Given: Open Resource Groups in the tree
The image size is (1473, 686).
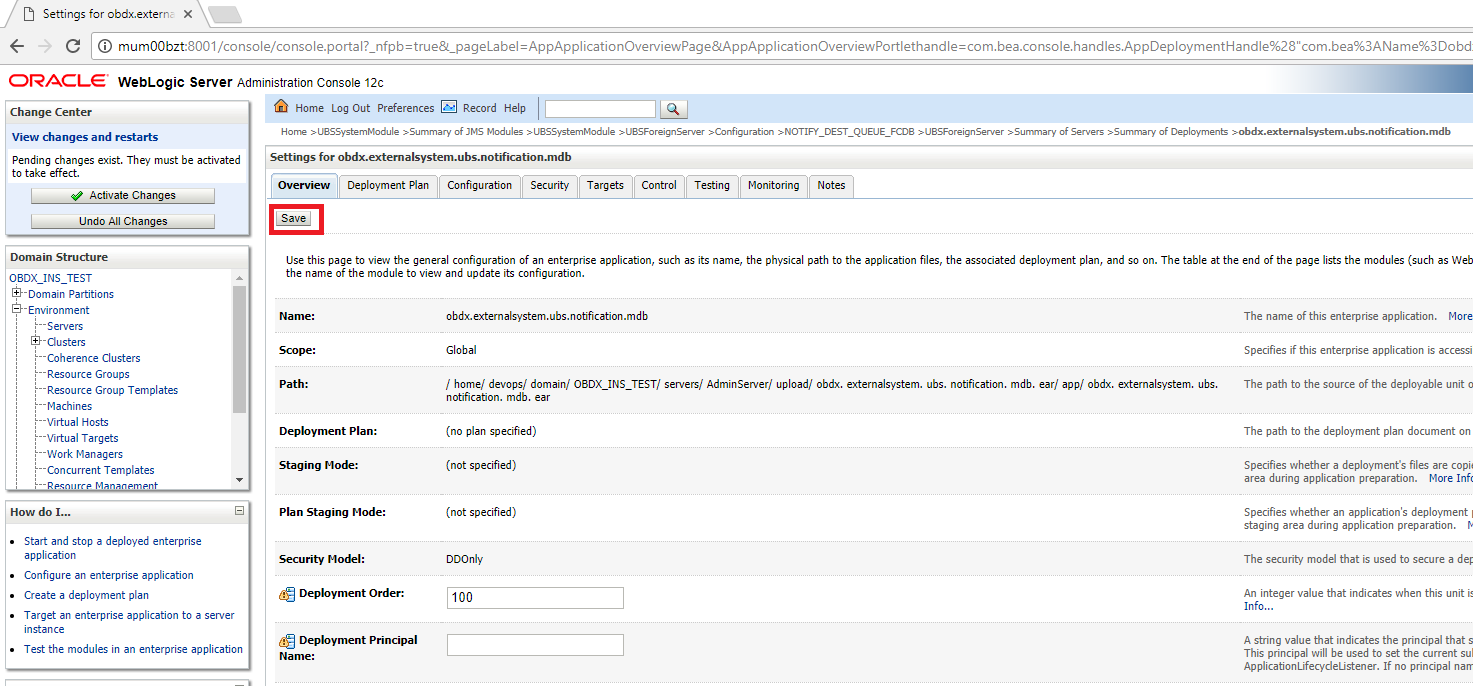Looking at the screenshot, I should (x=88, y=374).
